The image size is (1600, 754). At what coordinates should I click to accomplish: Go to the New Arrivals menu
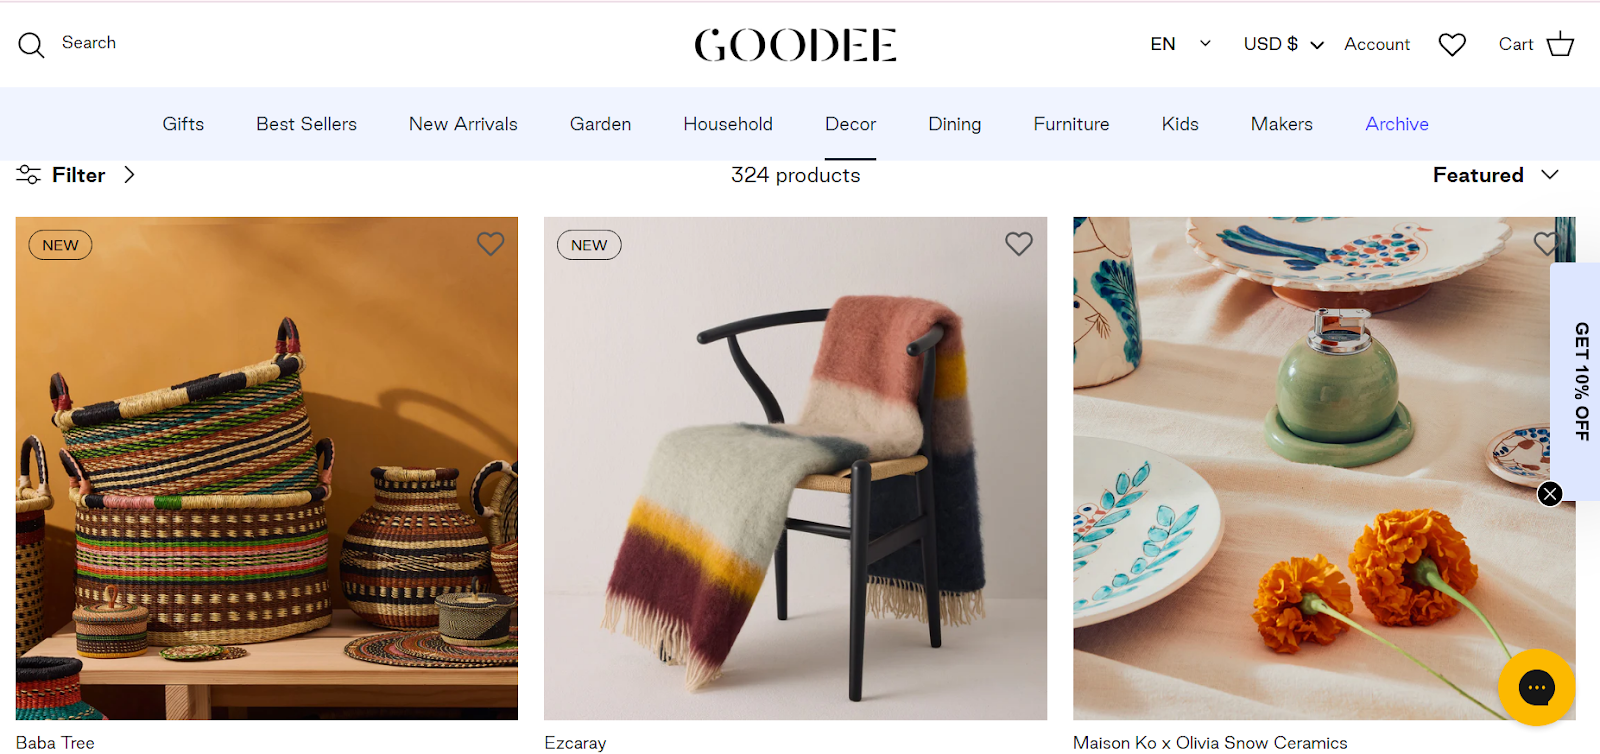(463, 124)
